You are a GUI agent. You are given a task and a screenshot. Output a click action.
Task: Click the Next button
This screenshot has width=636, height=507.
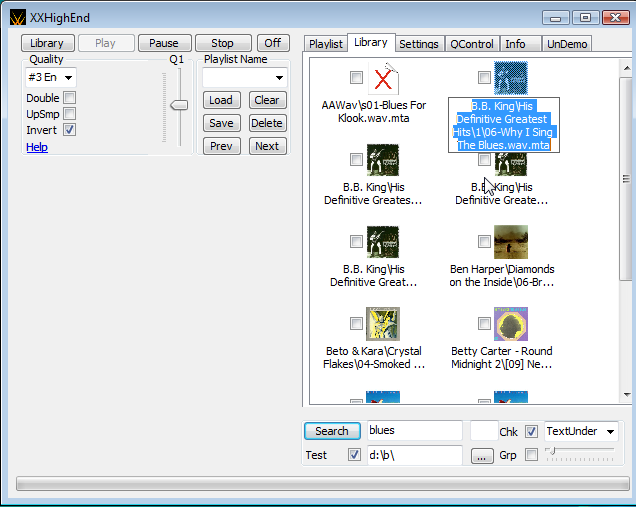(267, 146)
